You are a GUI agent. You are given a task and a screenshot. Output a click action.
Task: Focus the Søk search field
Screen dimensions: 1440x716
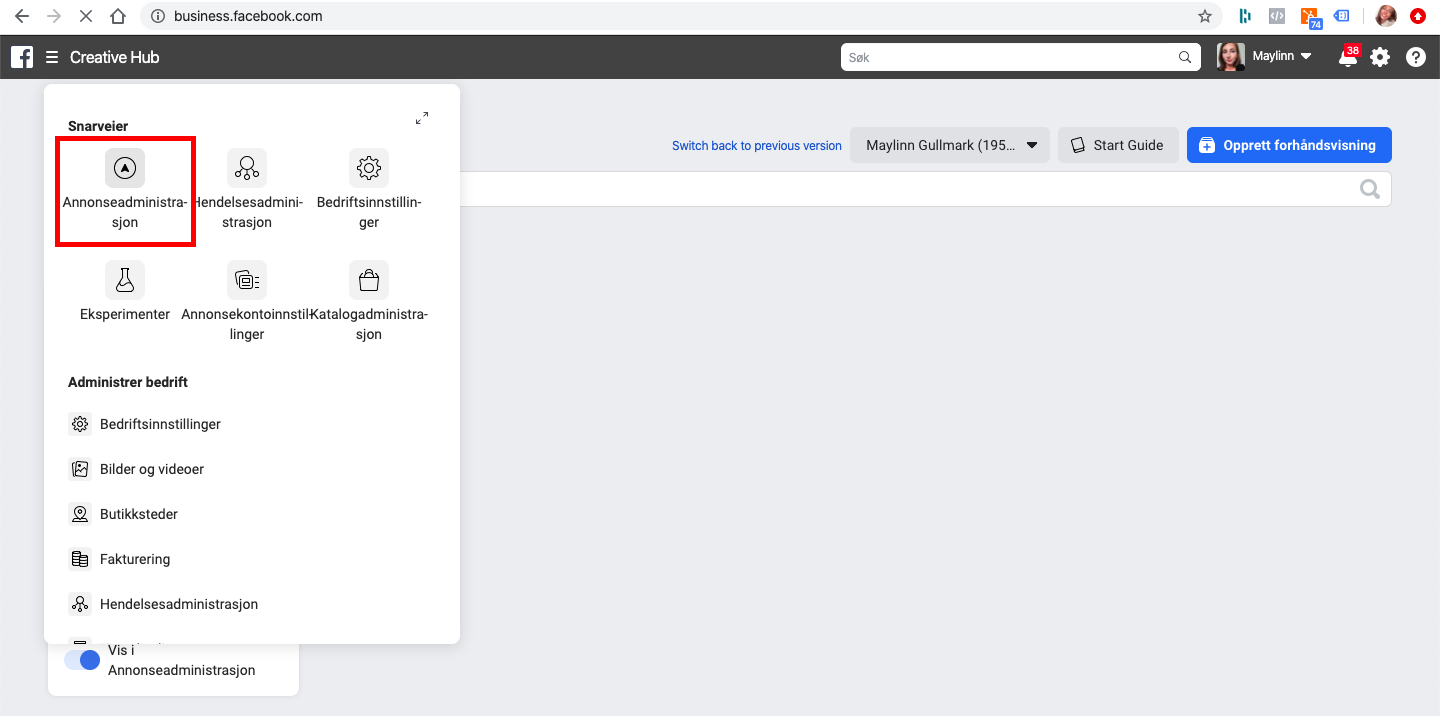click(x=1020, y=57)
